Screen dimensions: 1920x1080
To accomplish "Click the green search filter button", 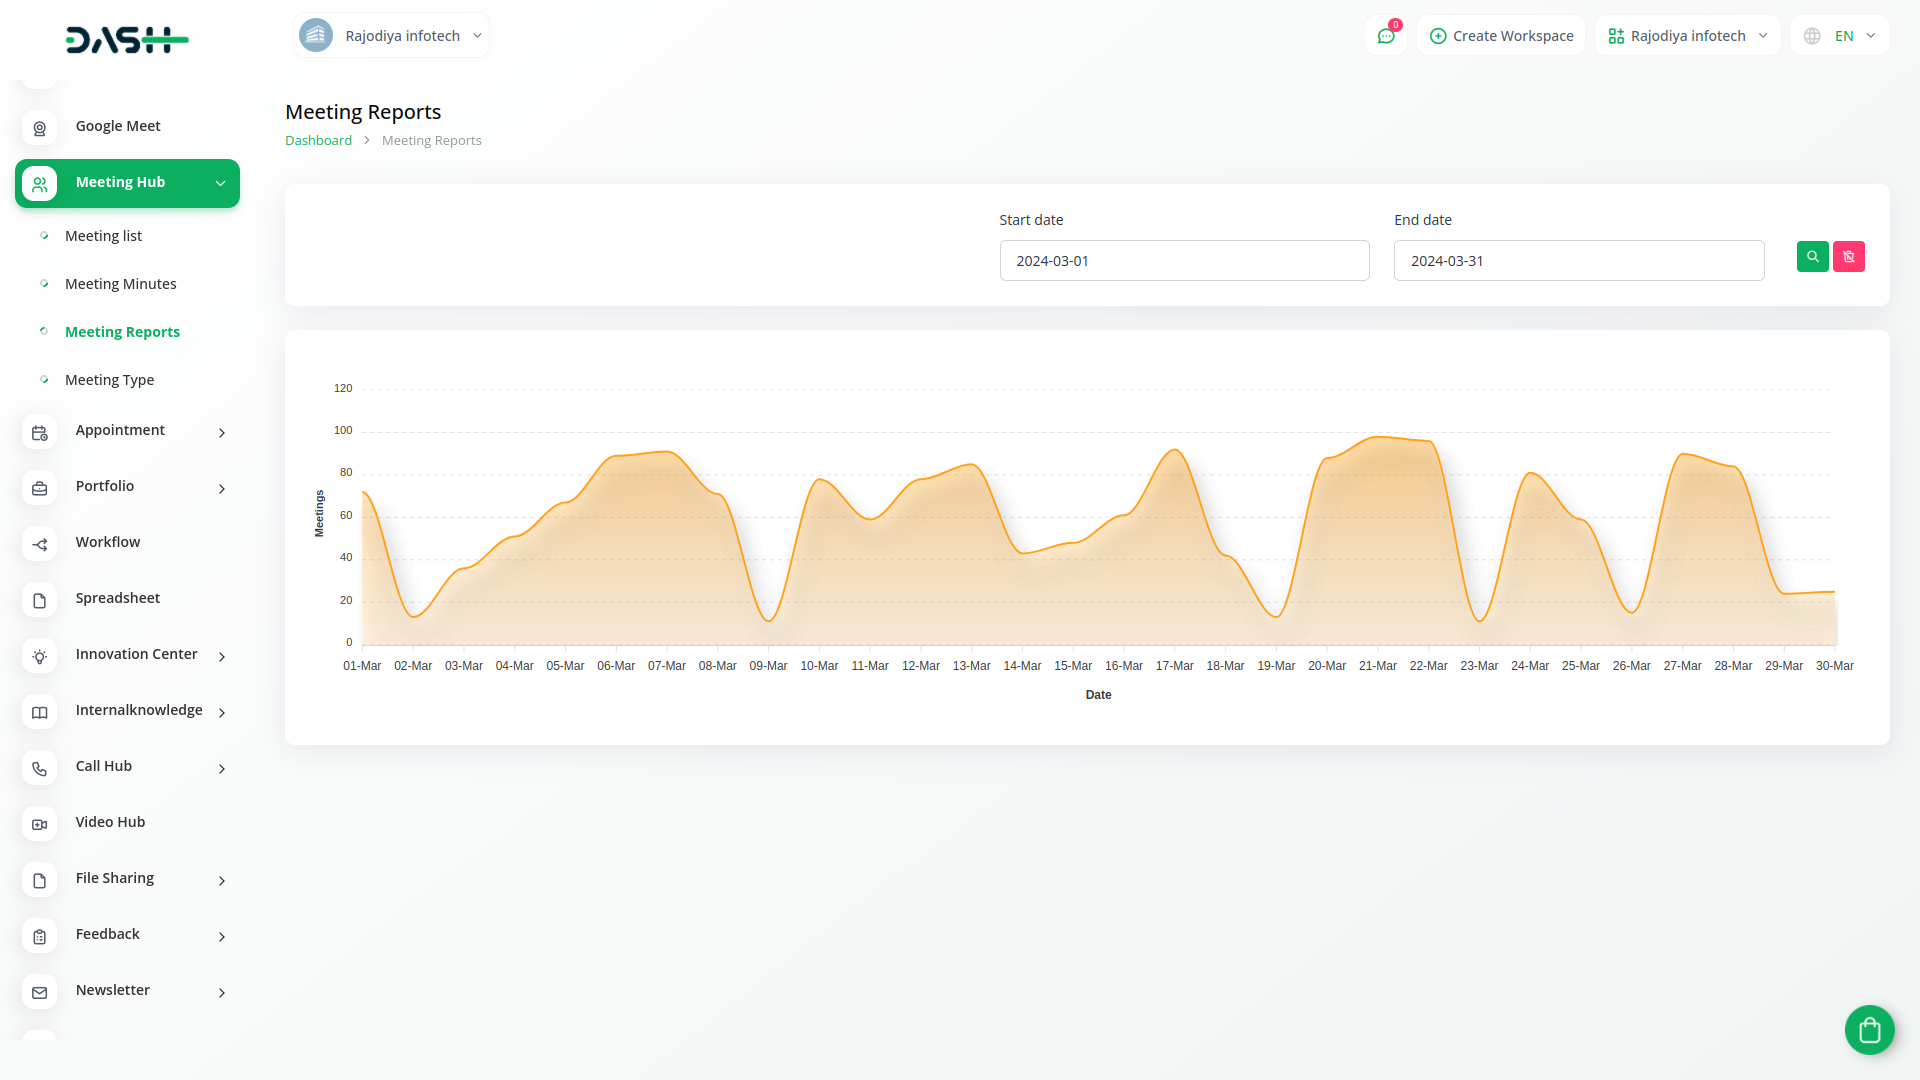I will (1812, 257).
